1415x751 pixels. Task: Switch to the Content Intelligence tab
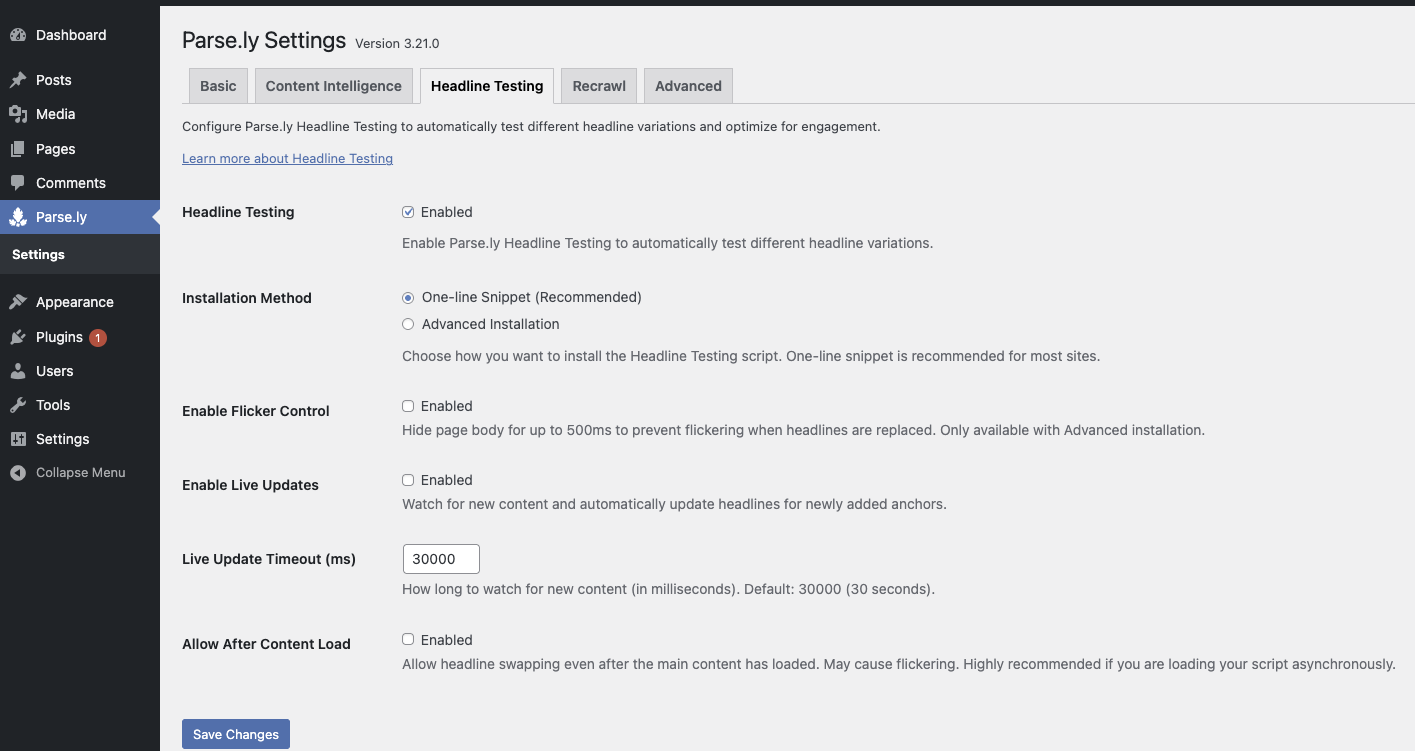tap(333, 86)
